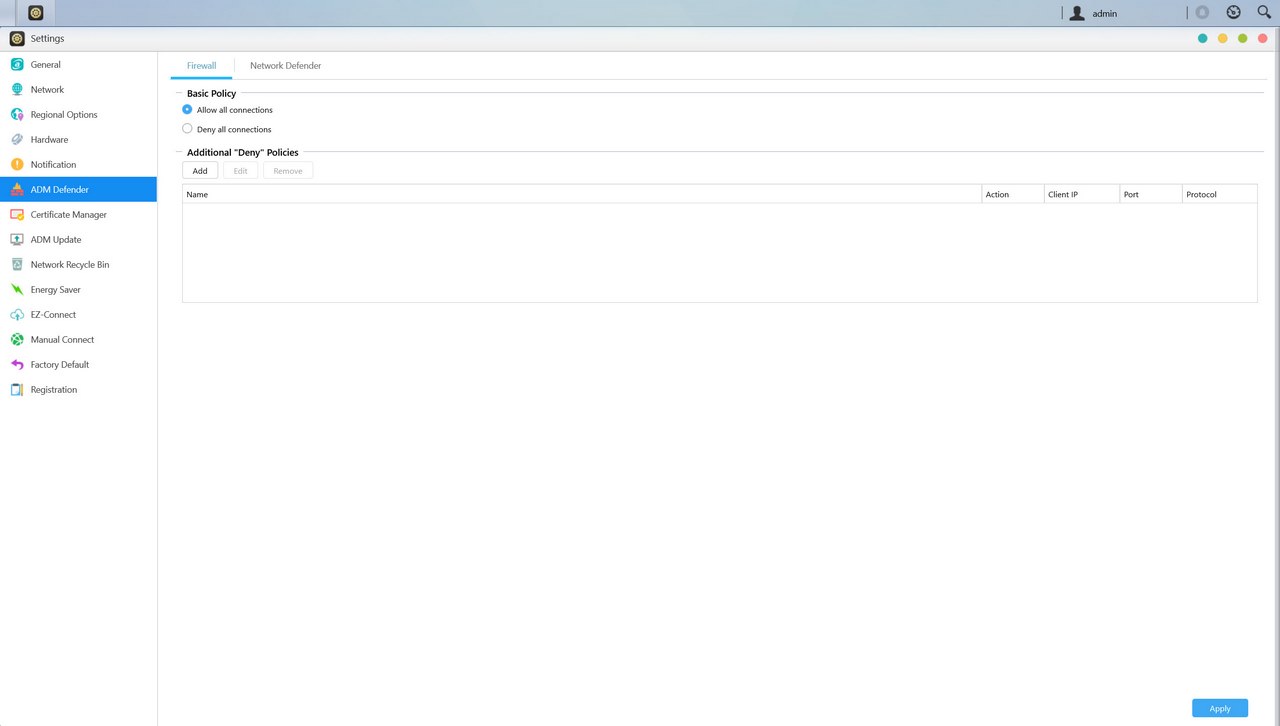Click the Allow all connections label text
The height and width of the screenshot is (726, 1280).
click(235, 110)
